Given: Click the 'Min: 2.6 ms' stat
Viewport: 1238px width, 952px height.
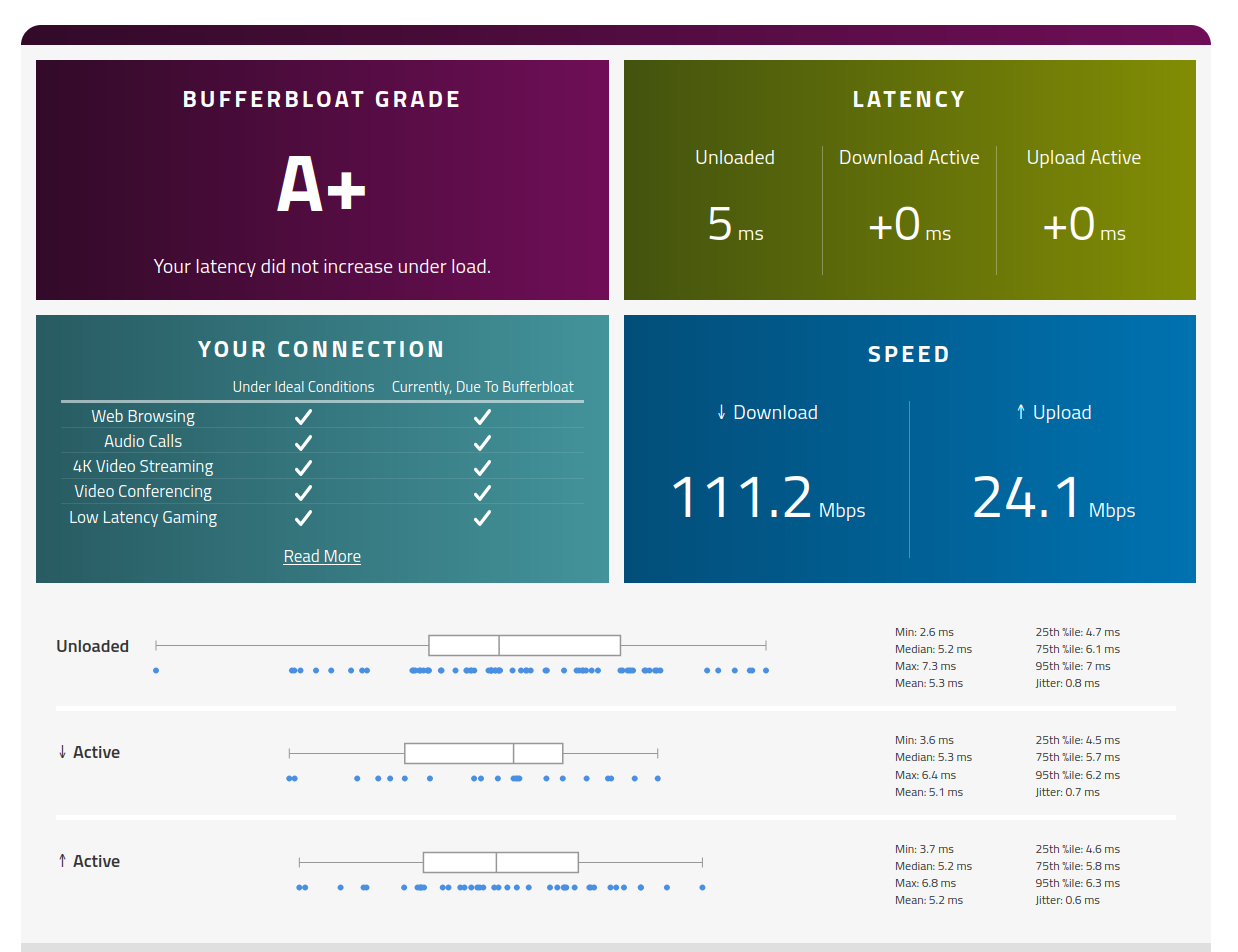Looking at the screenshot, I should point(924,632).
